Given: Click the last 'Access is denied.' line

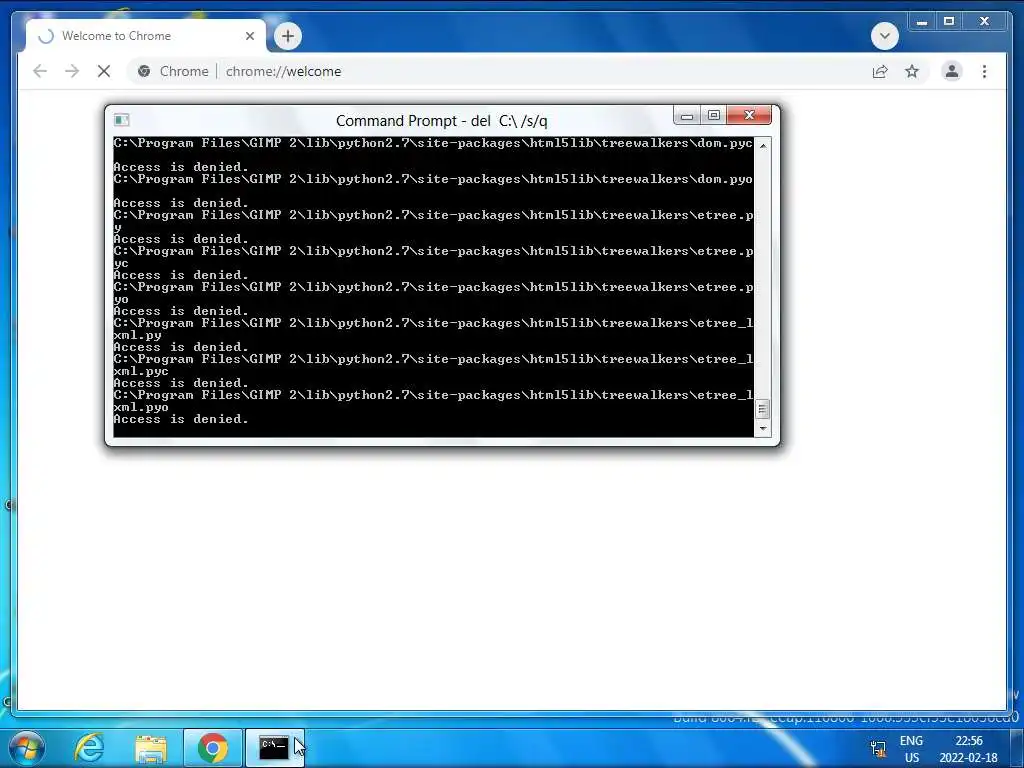Looking at the screenshot, I should pyautogui.click(x=181, y=419).
